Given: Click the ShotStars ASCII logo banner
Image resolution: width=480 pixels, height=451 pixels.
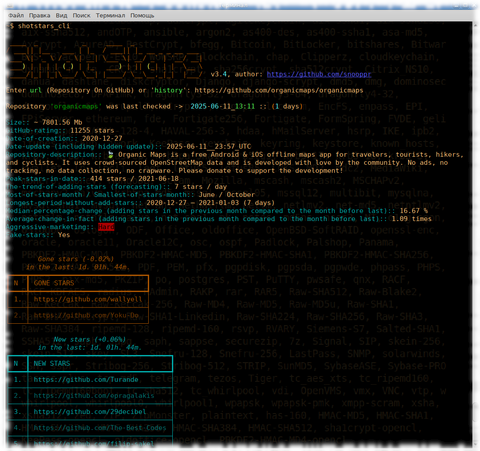Looking at the screenshot, I should pos(106,62).
